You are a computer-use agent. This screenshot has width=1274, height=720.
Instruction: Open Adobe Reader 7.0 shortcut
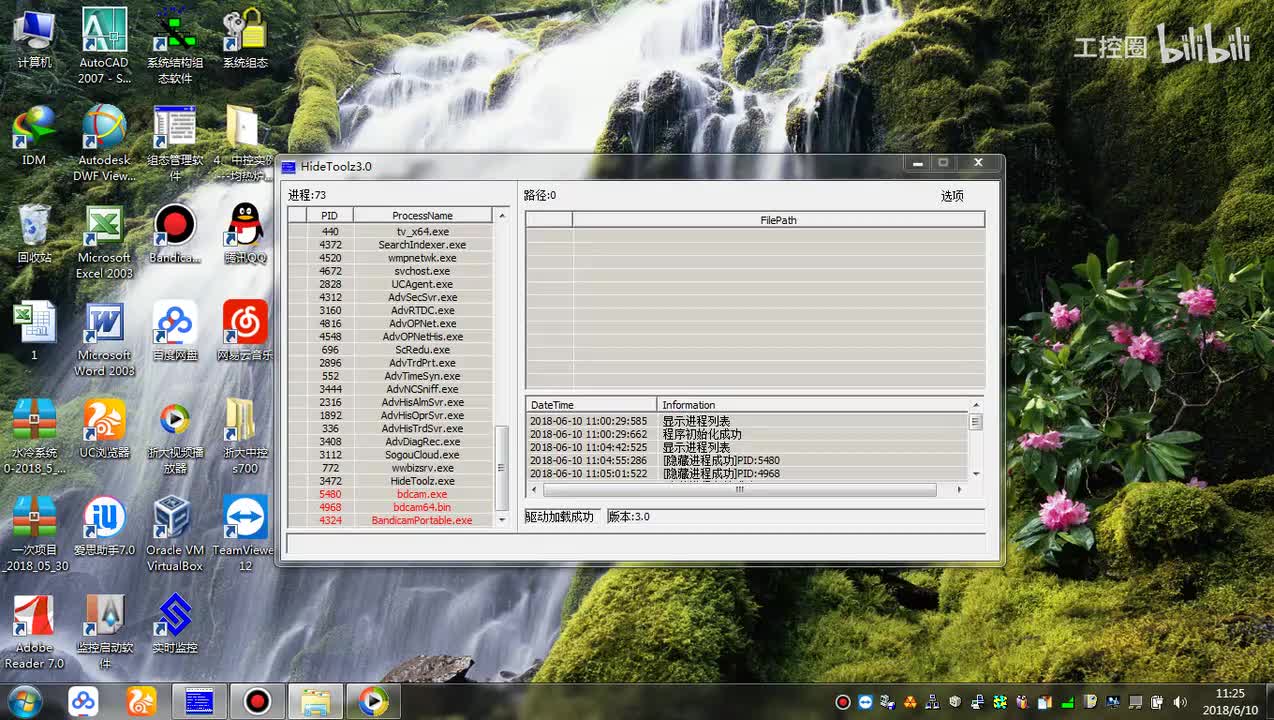pyautogui.click(x=34, y=632)
